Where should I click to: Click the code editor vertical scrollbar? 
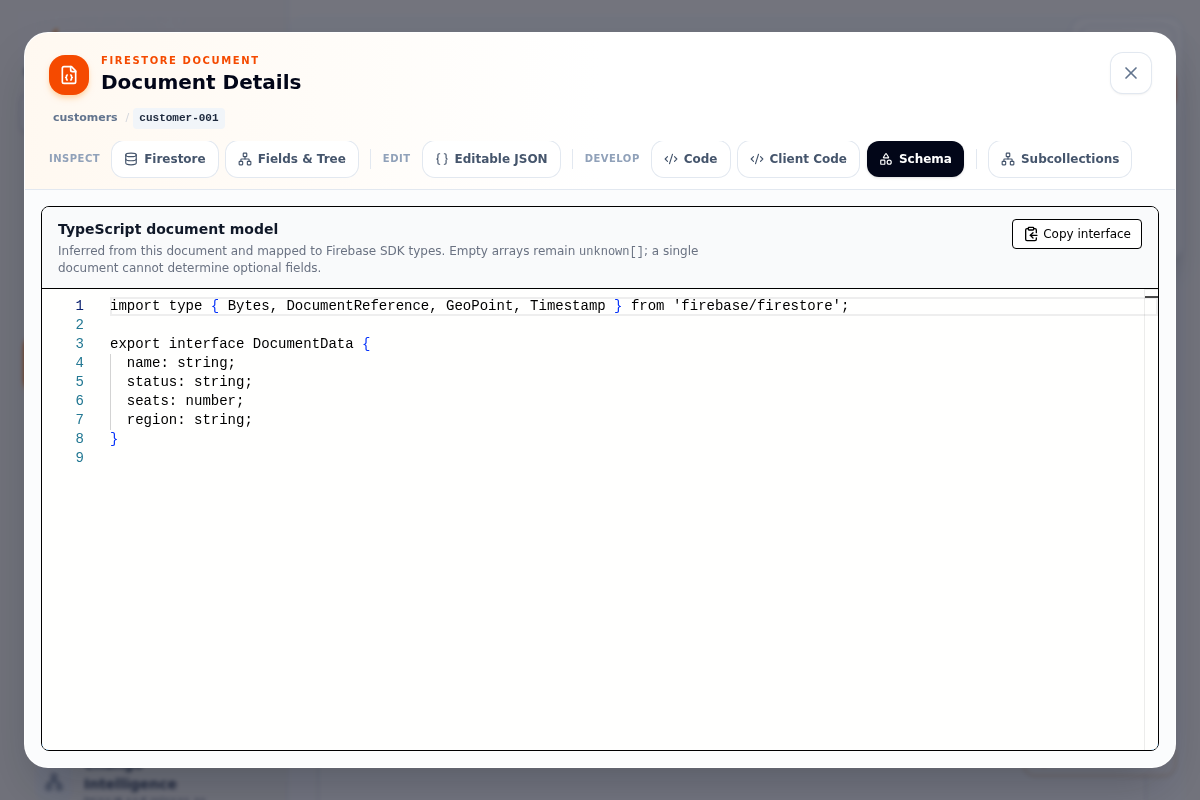click(x=1151, y=519)
